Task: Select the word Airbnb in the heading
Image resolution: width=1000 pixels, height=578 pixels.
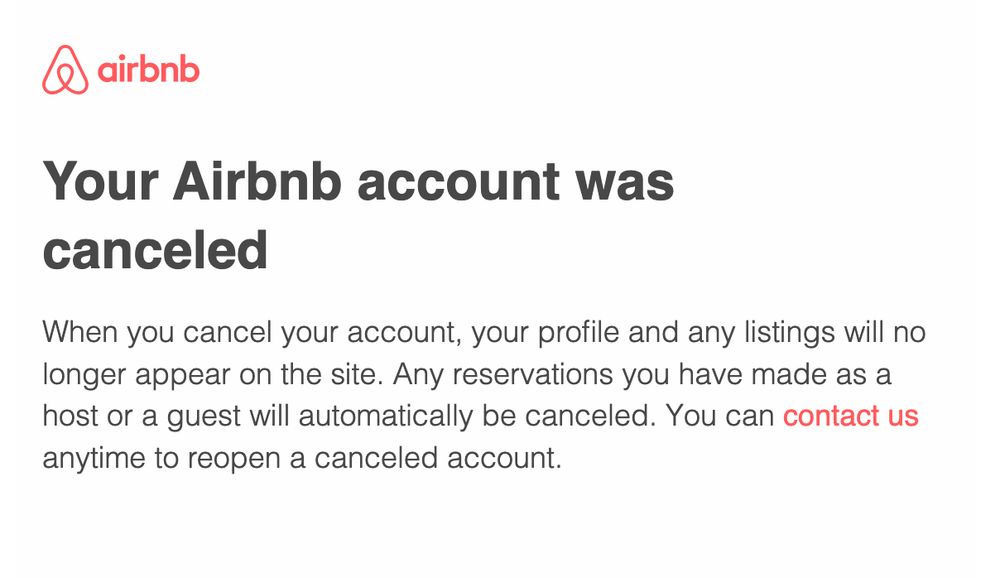Action: [x=258, y=182]
